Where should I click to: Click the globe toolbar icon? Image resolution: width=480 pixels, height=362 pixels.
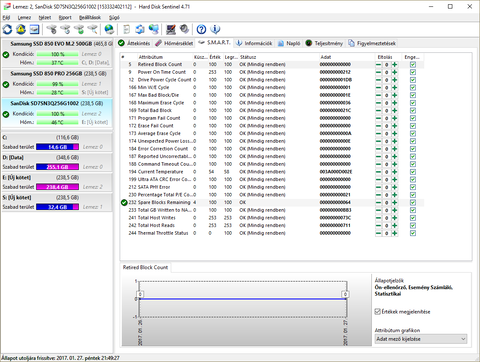pos(109,29)
